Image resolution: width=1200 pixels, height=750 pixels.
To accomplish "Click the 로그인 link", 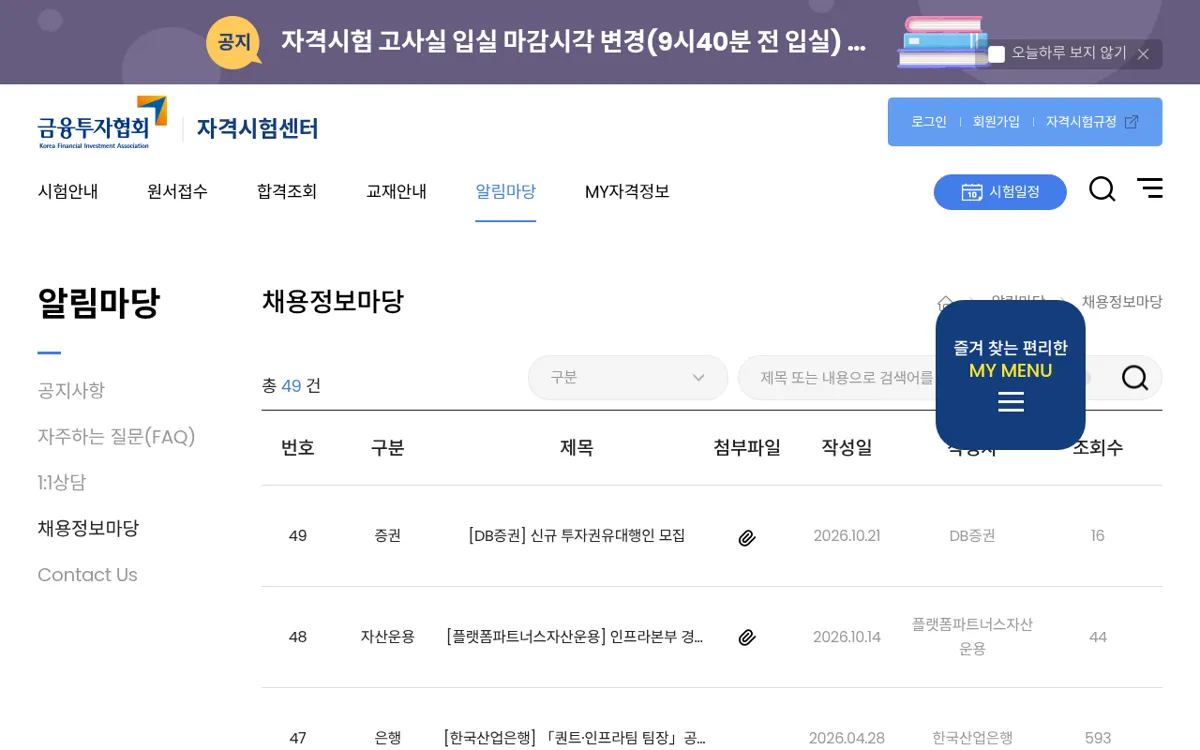I will click(929, 122).
